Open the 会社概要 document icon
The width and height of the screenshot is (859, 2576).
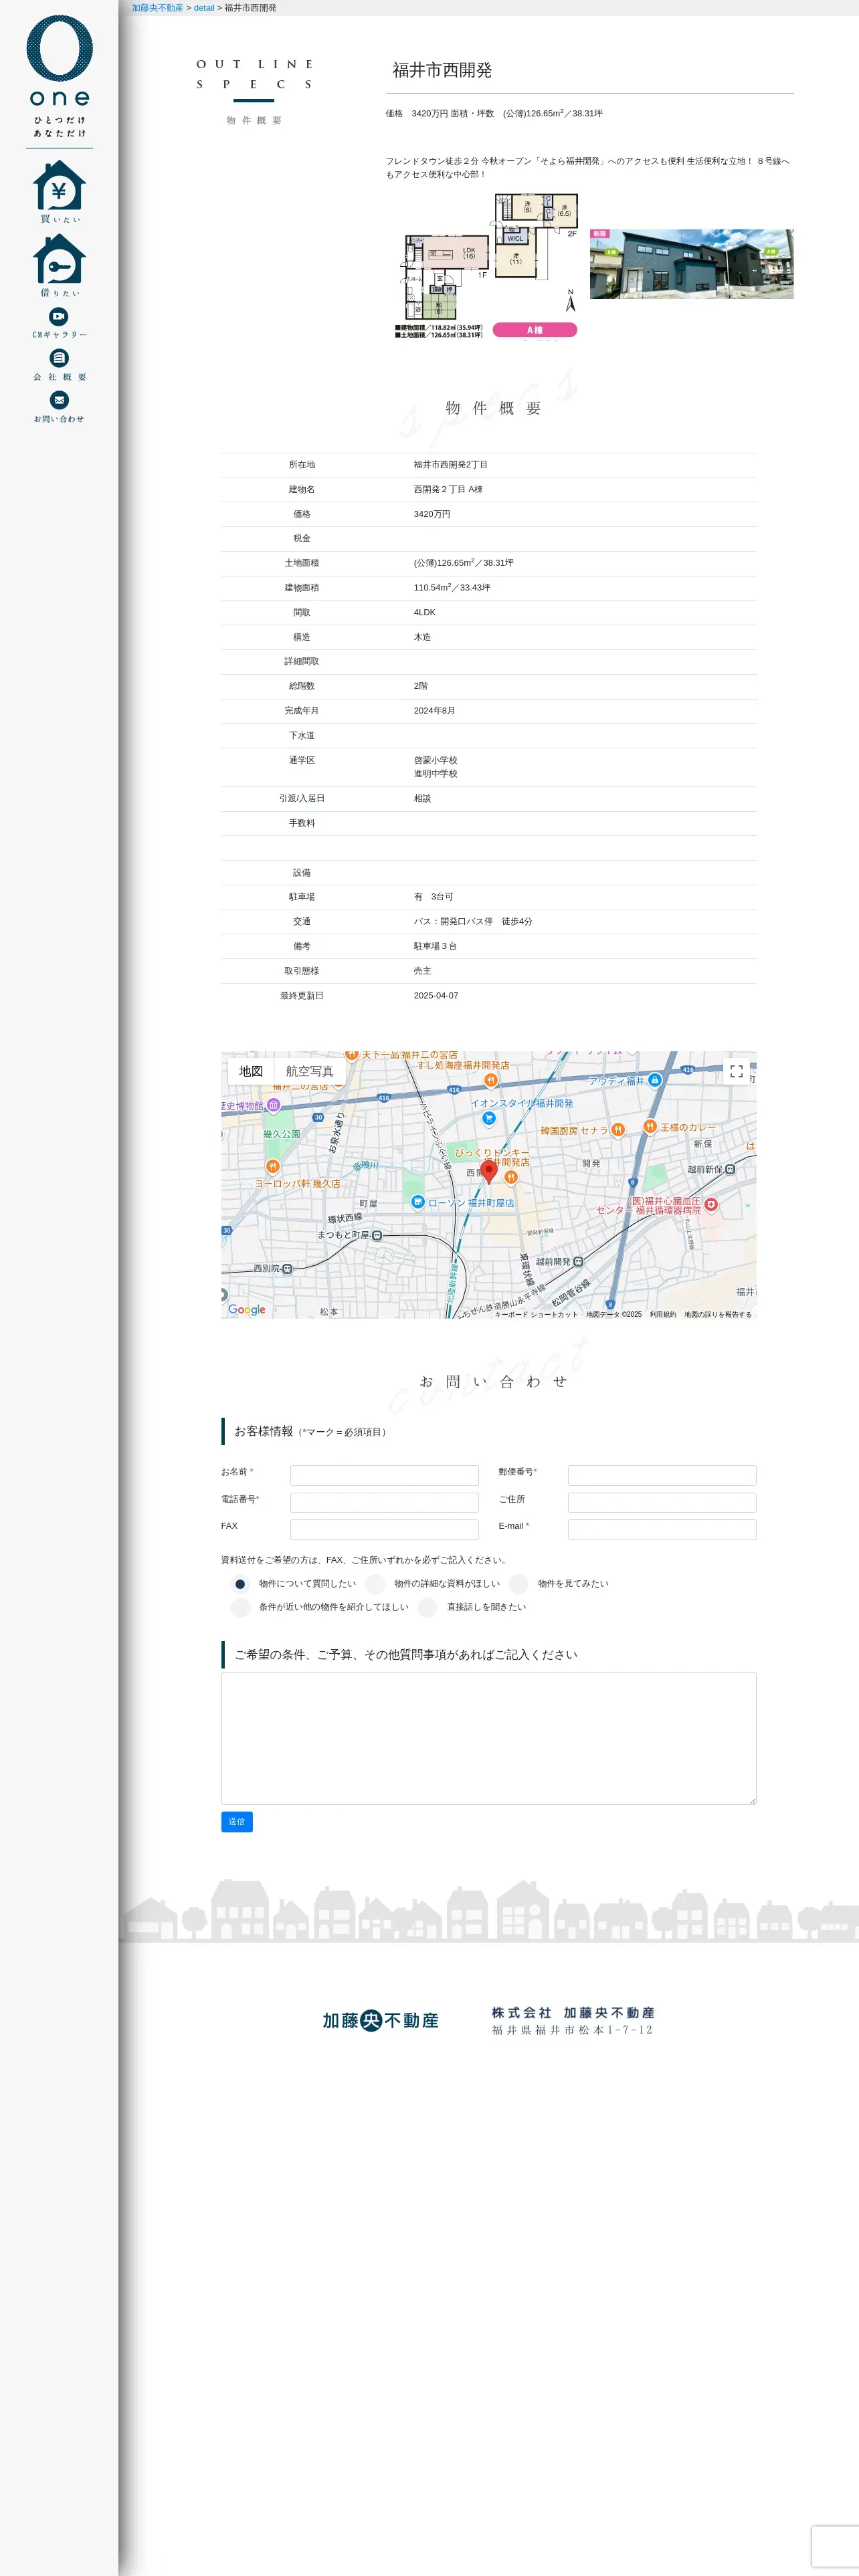pos(59,364)
